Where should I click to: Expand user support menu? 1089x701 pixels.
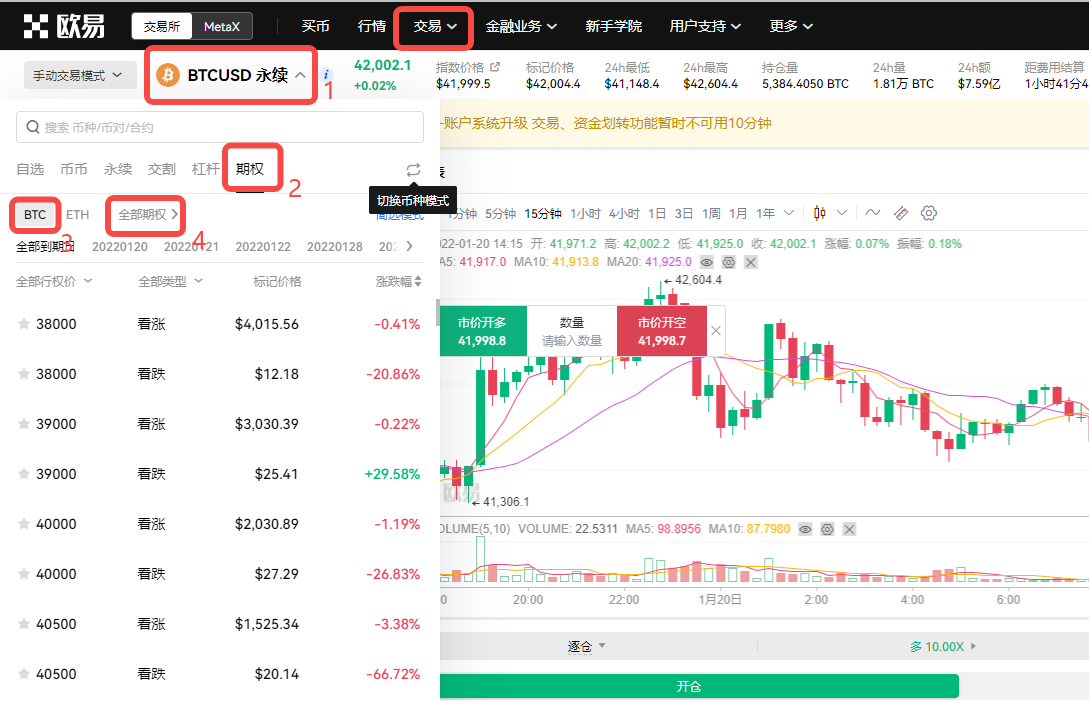[705, 26]
